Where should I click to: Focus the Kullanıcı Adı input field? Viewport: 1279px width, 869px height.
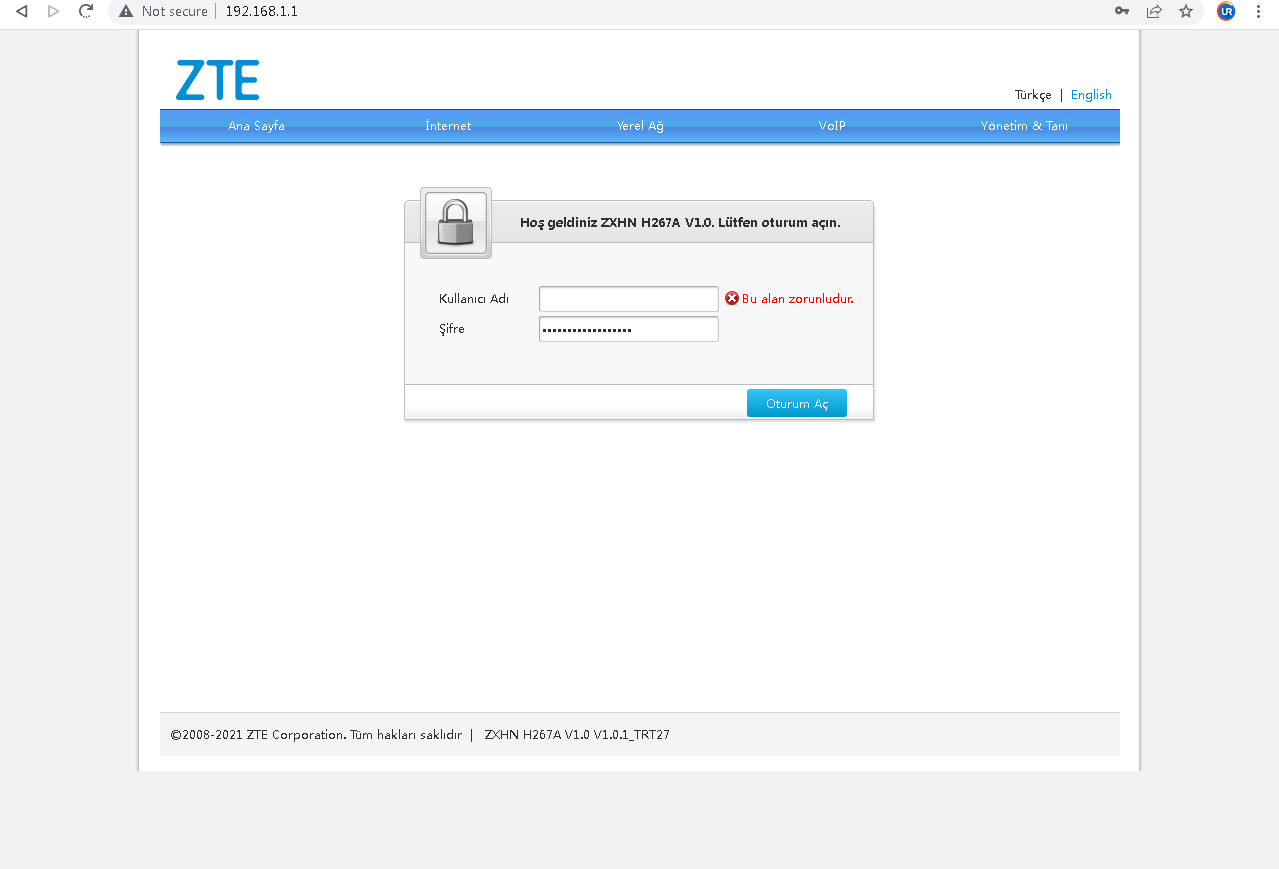629,299
